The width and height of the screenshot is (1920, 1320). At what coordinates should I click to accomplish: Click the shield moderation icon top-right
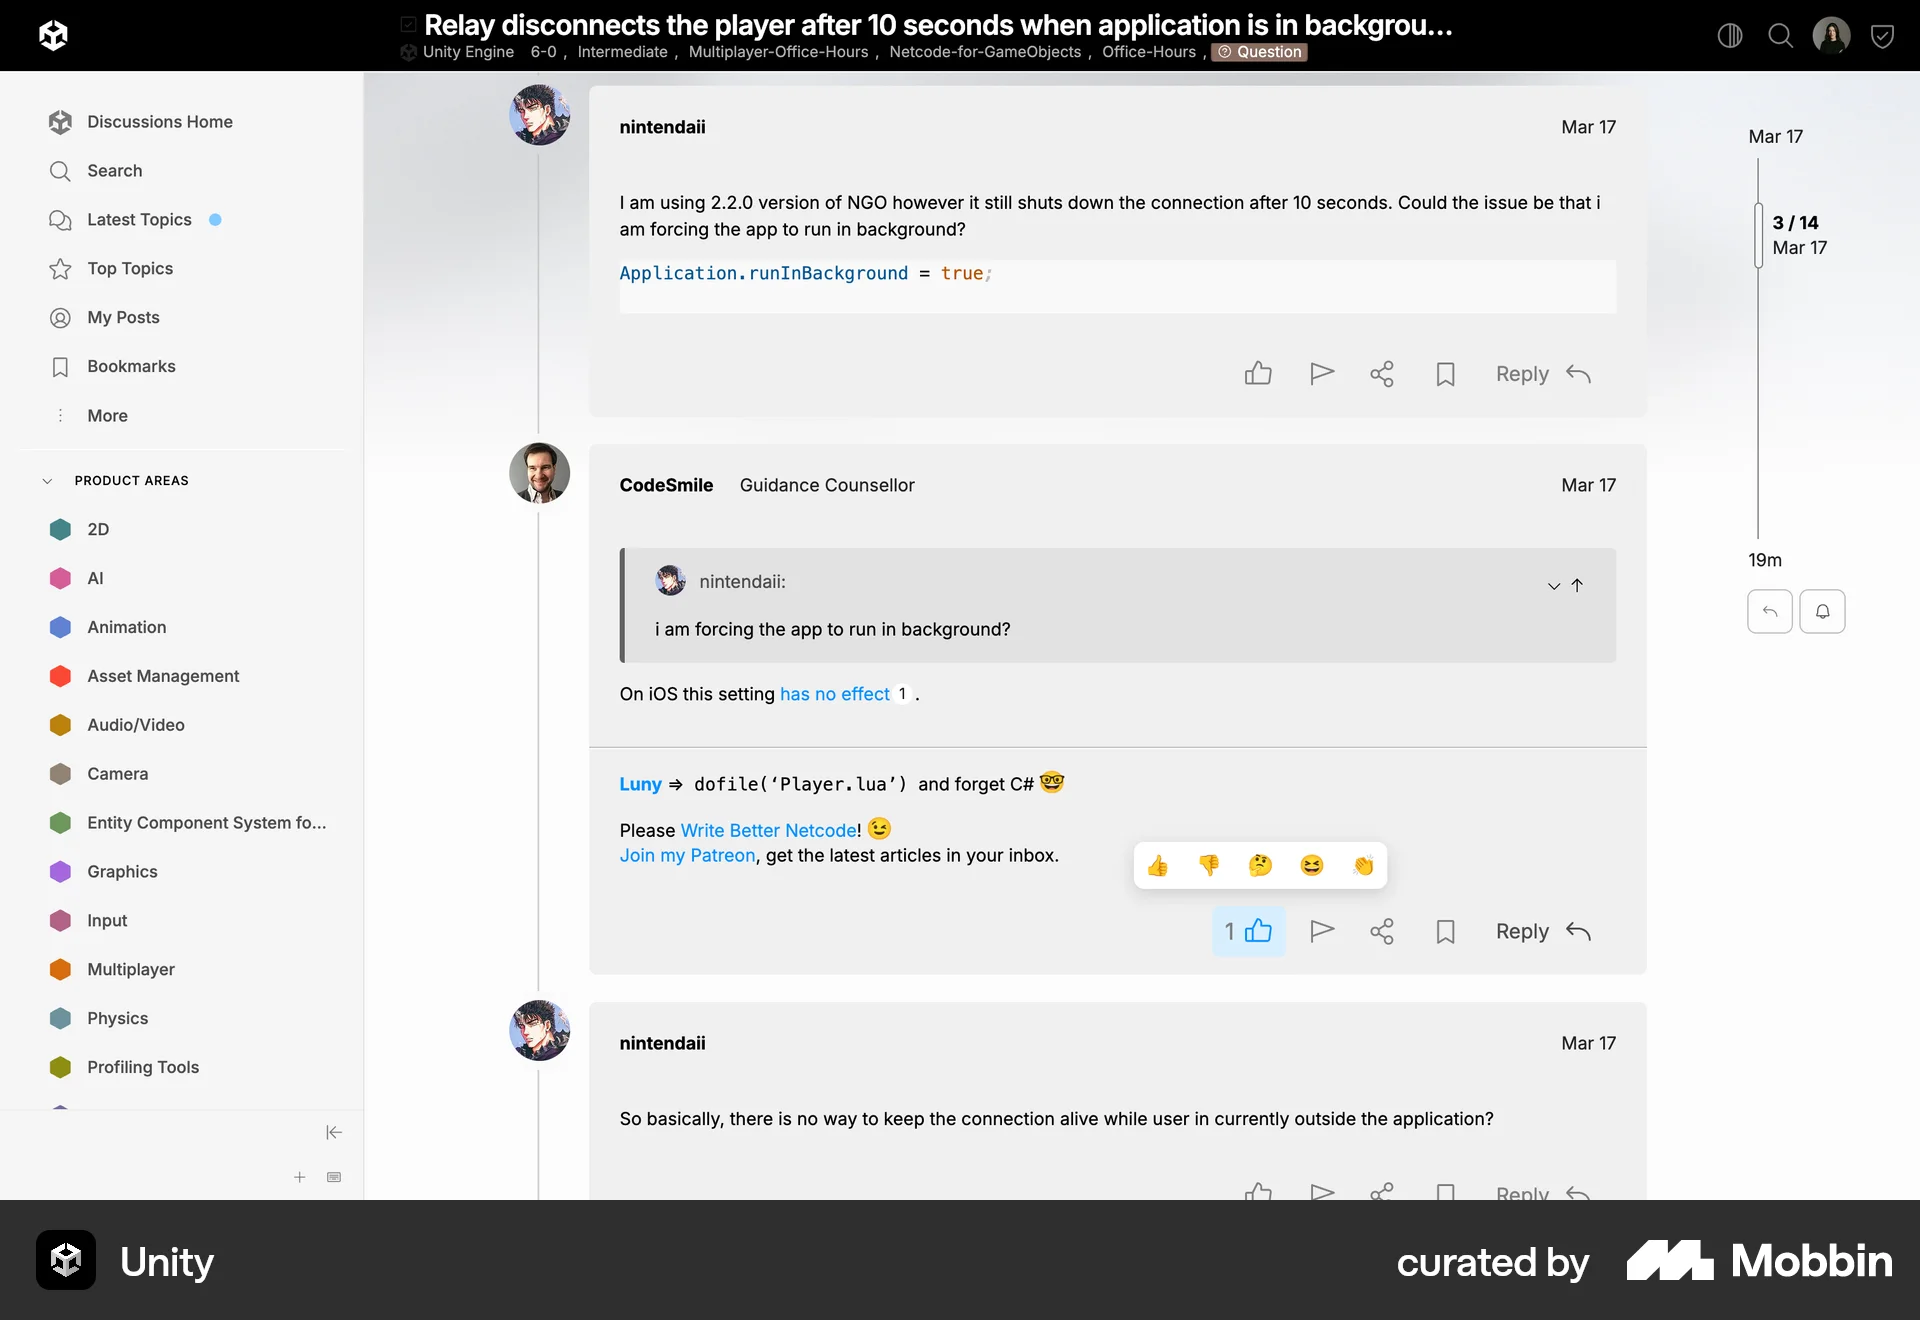tap(1884, 35)
